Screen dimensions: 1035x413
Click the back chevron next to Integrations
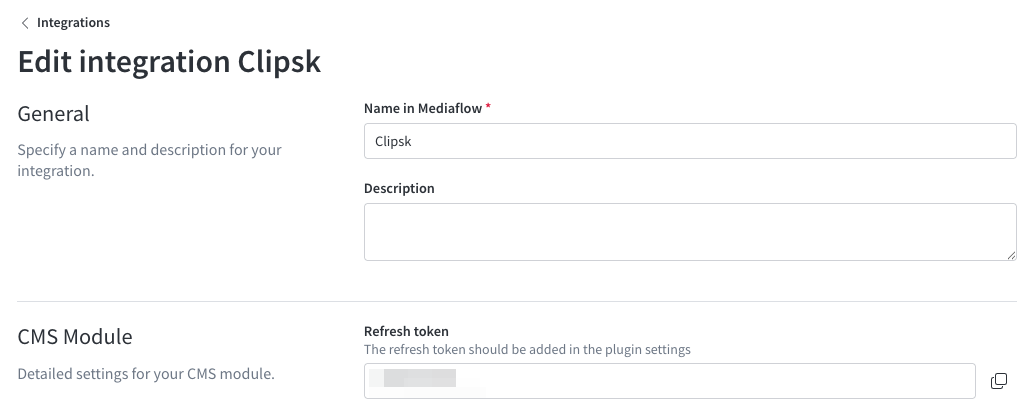coord(25,23)
